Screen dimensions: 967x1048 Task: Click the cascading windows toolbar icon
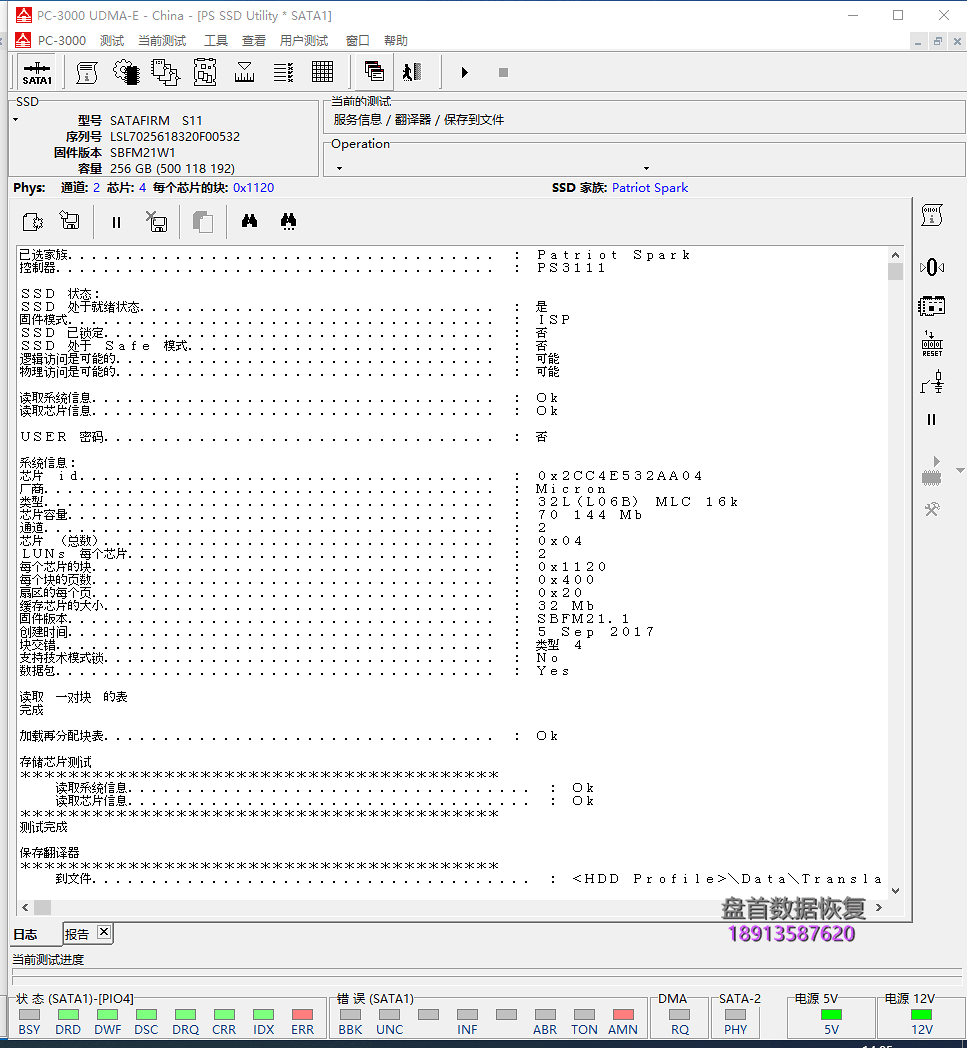pos(374,72)
